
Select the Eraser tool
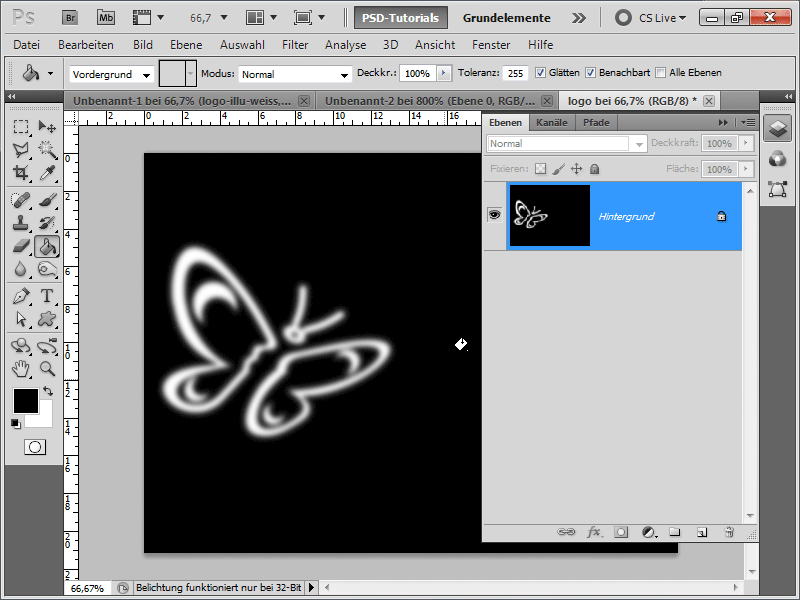[x=21, y=246]
